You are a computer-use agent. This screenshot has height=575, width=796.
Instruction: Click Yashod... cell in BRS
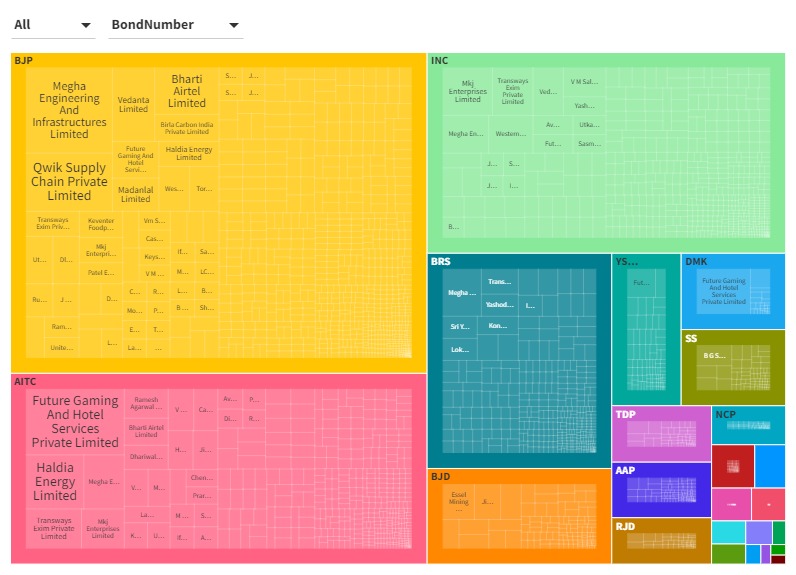coord(500,305)
